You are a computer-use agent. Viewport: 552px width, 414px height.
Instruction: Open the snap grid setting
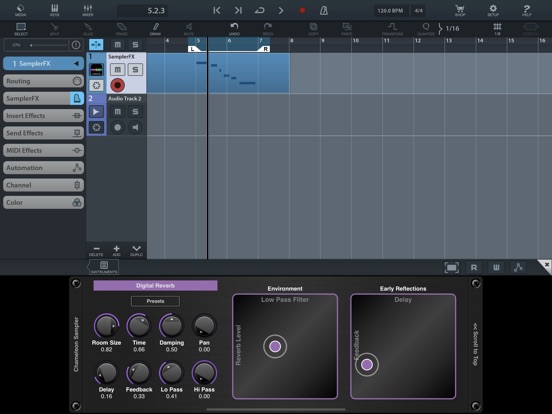[x=497, y=29]
